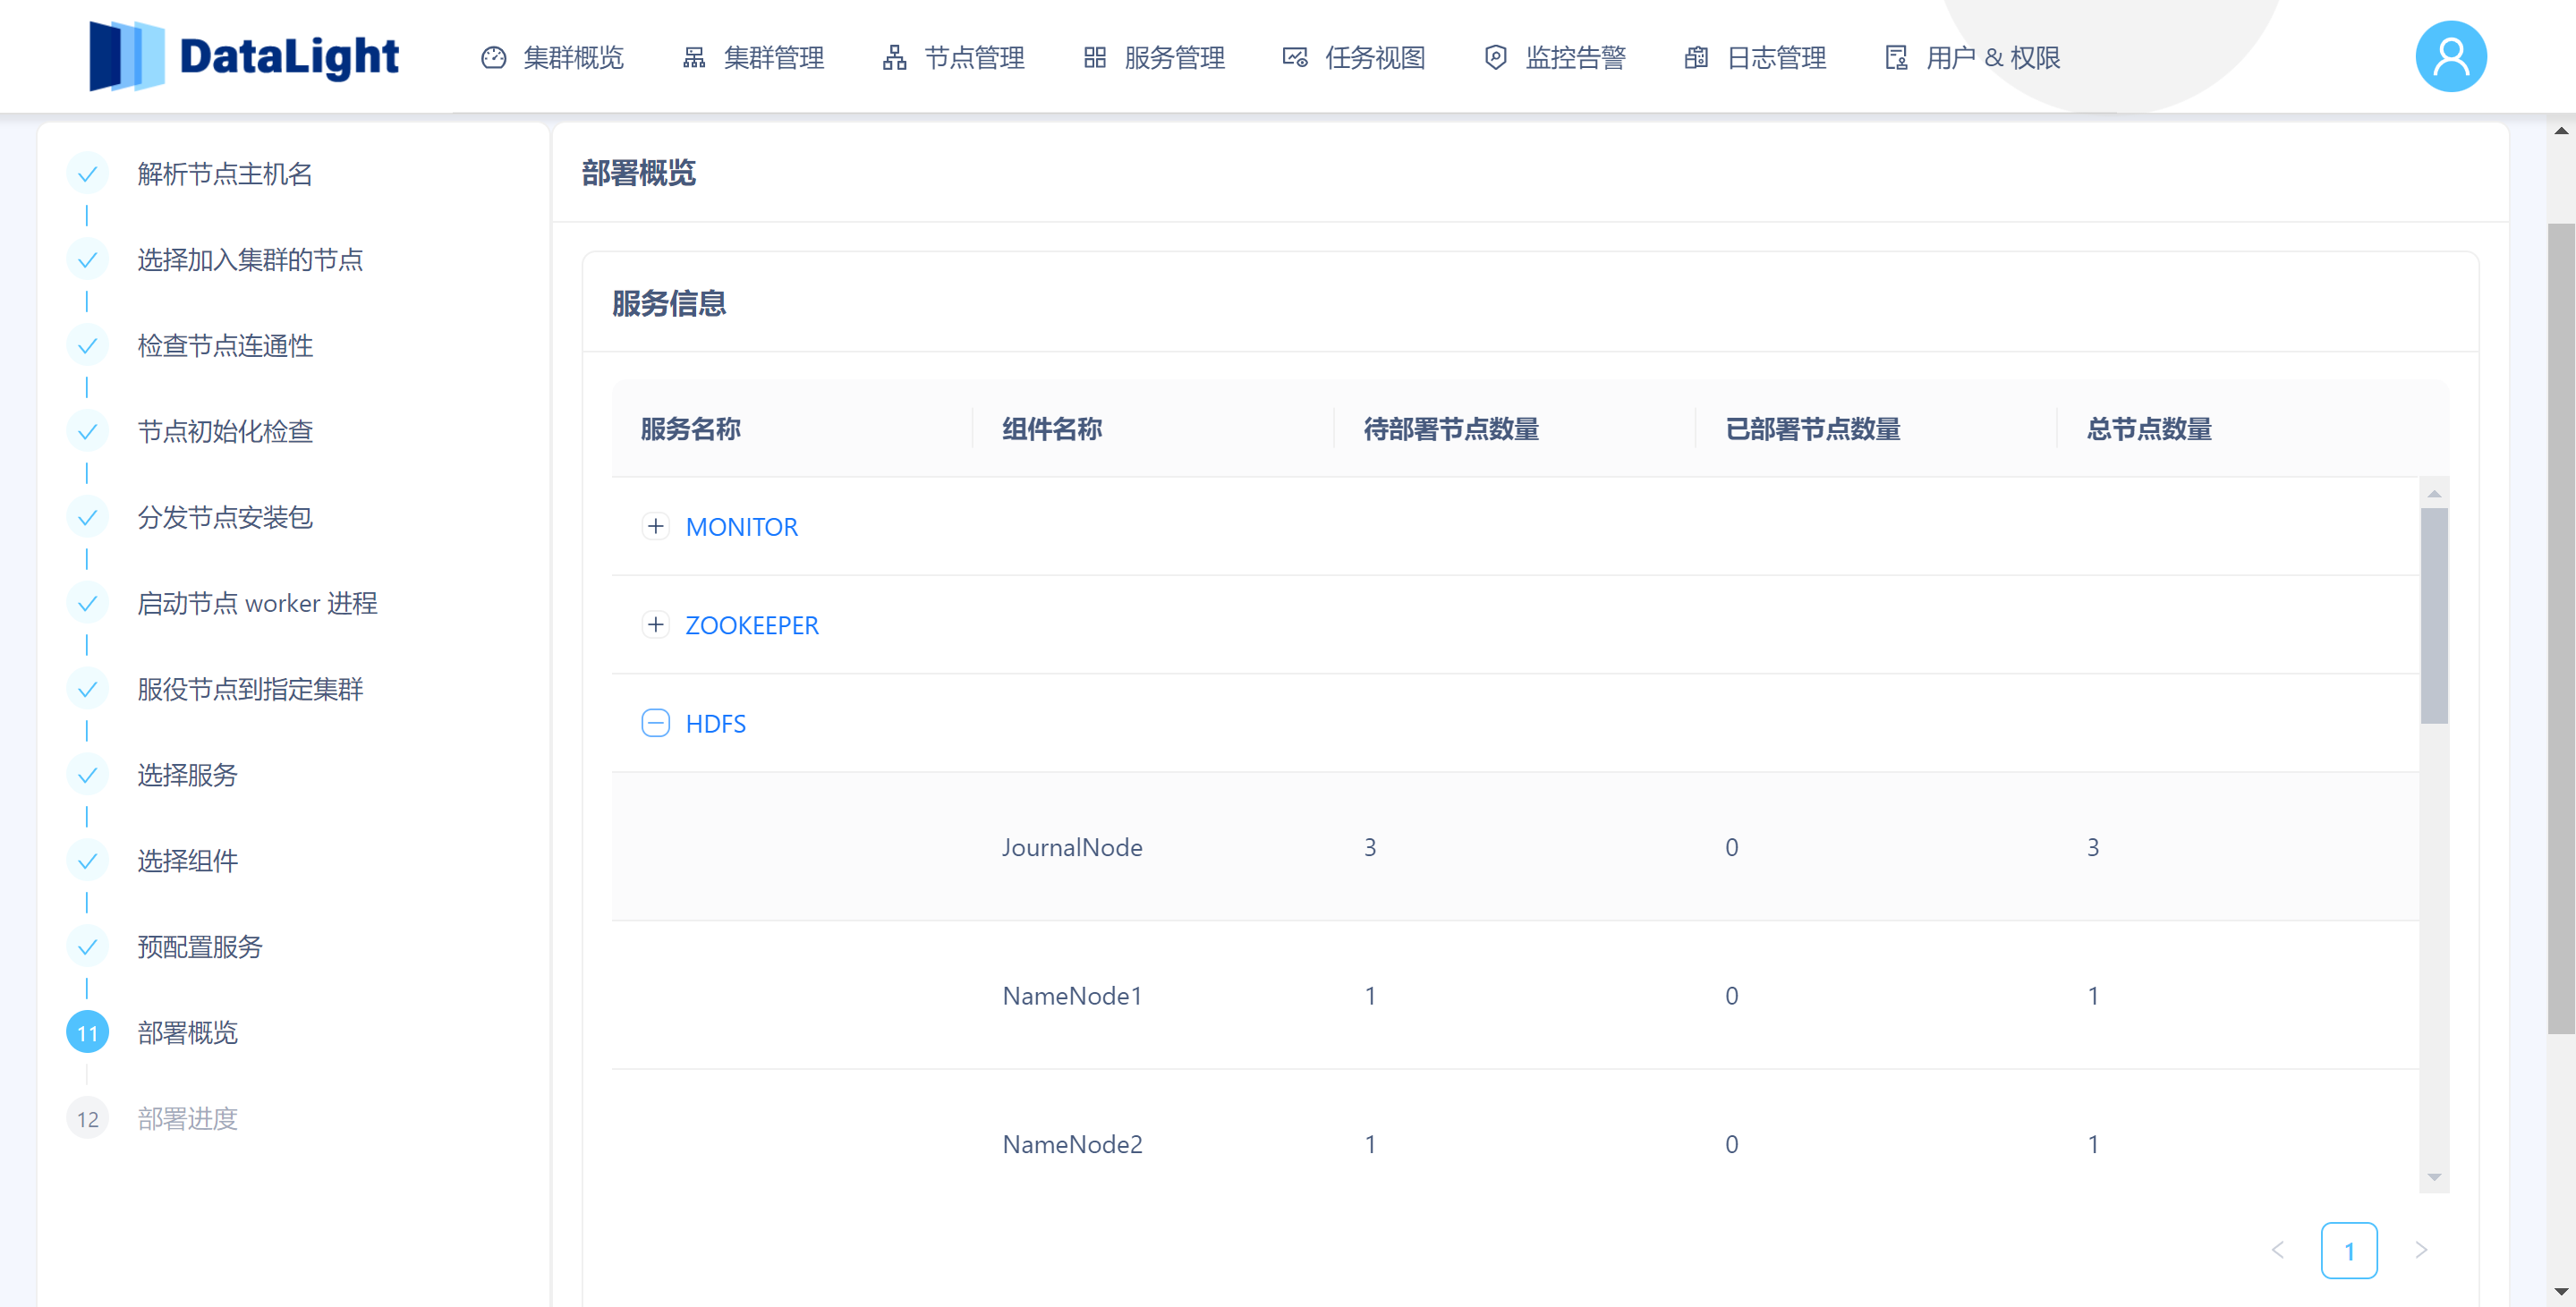The height and width of the screenshot is (1307, 2576).
Task: Click the 服务名称 column header
Action: pos(691,429)
